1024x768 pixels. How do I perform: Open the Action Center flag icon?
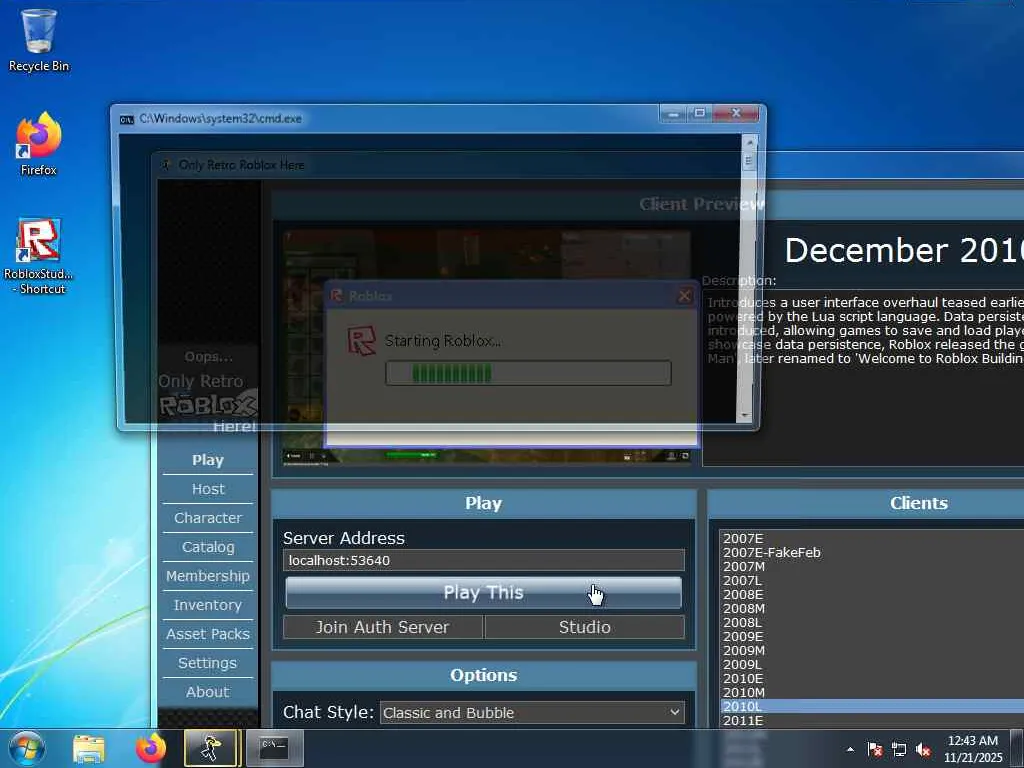874,749
